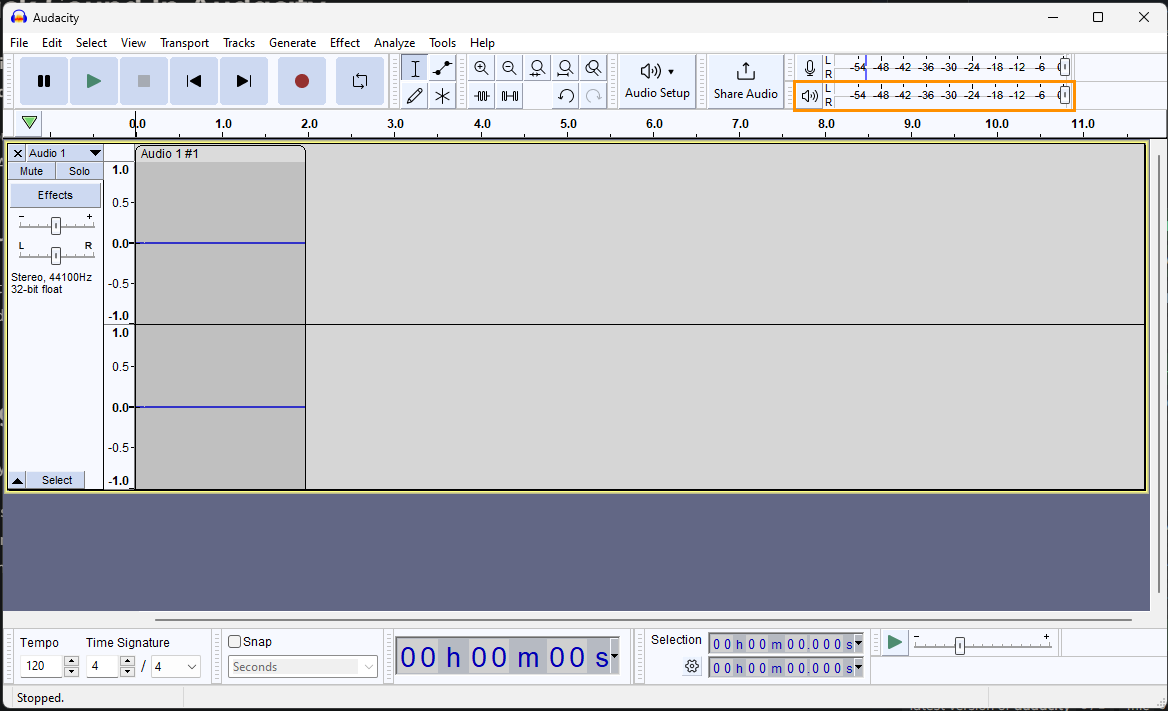
Task: Click the Stop button
Action: click(144, 80)
